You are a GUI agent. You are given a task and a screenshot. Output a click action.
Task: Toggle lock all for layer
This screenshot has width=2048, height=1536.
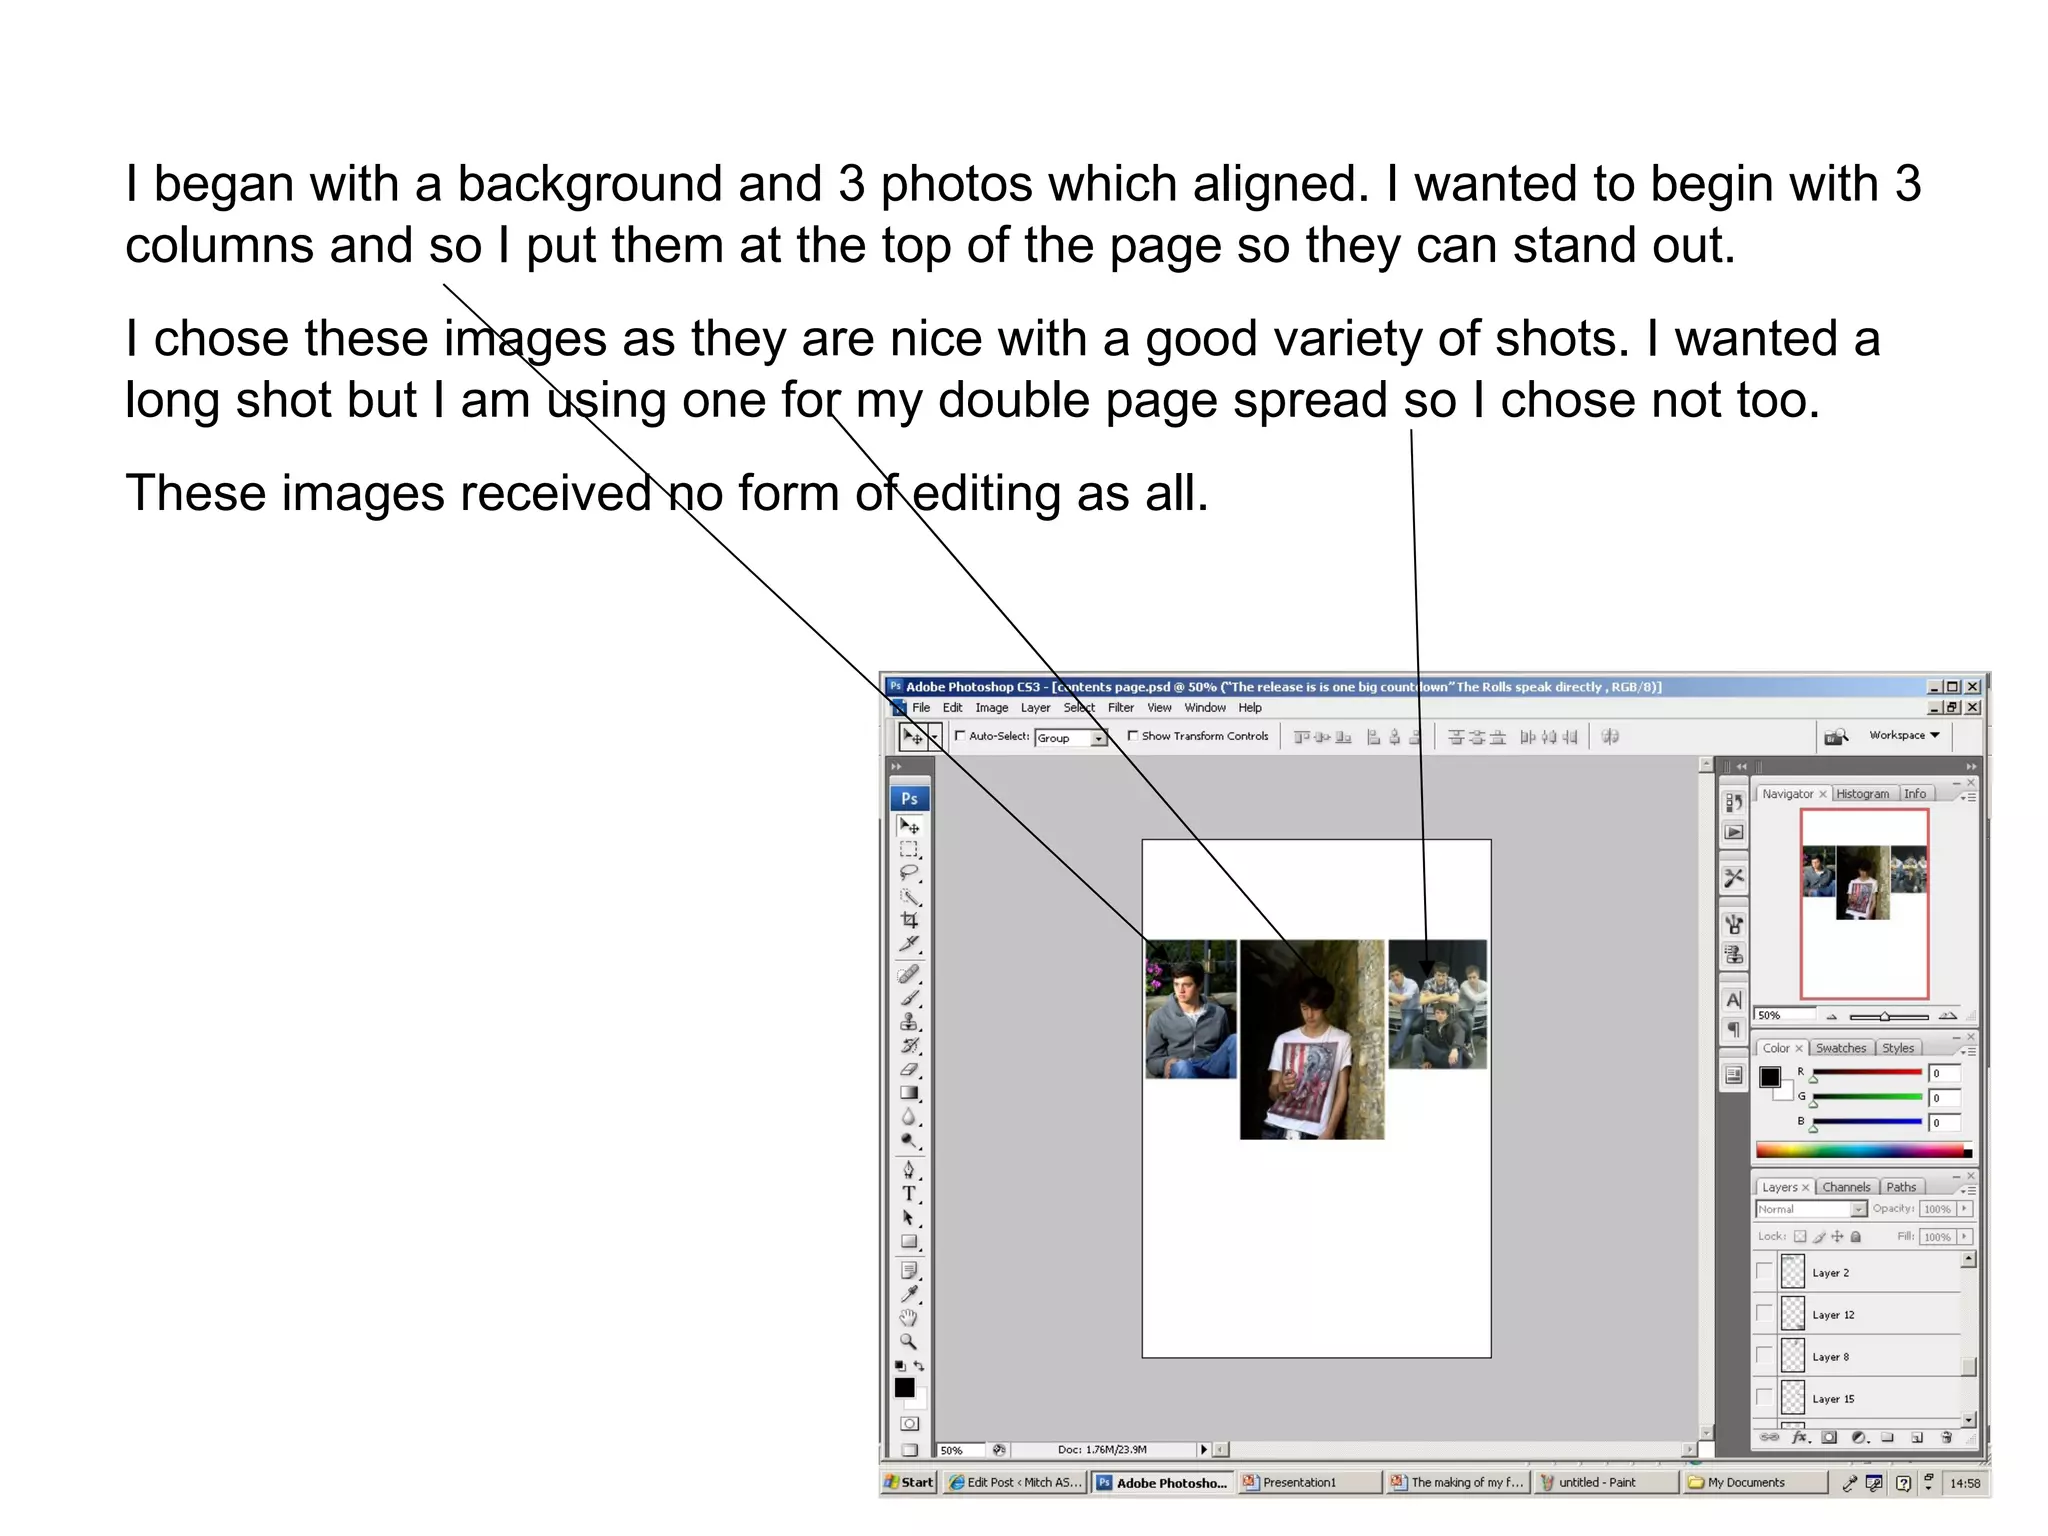(1856, 1237)
